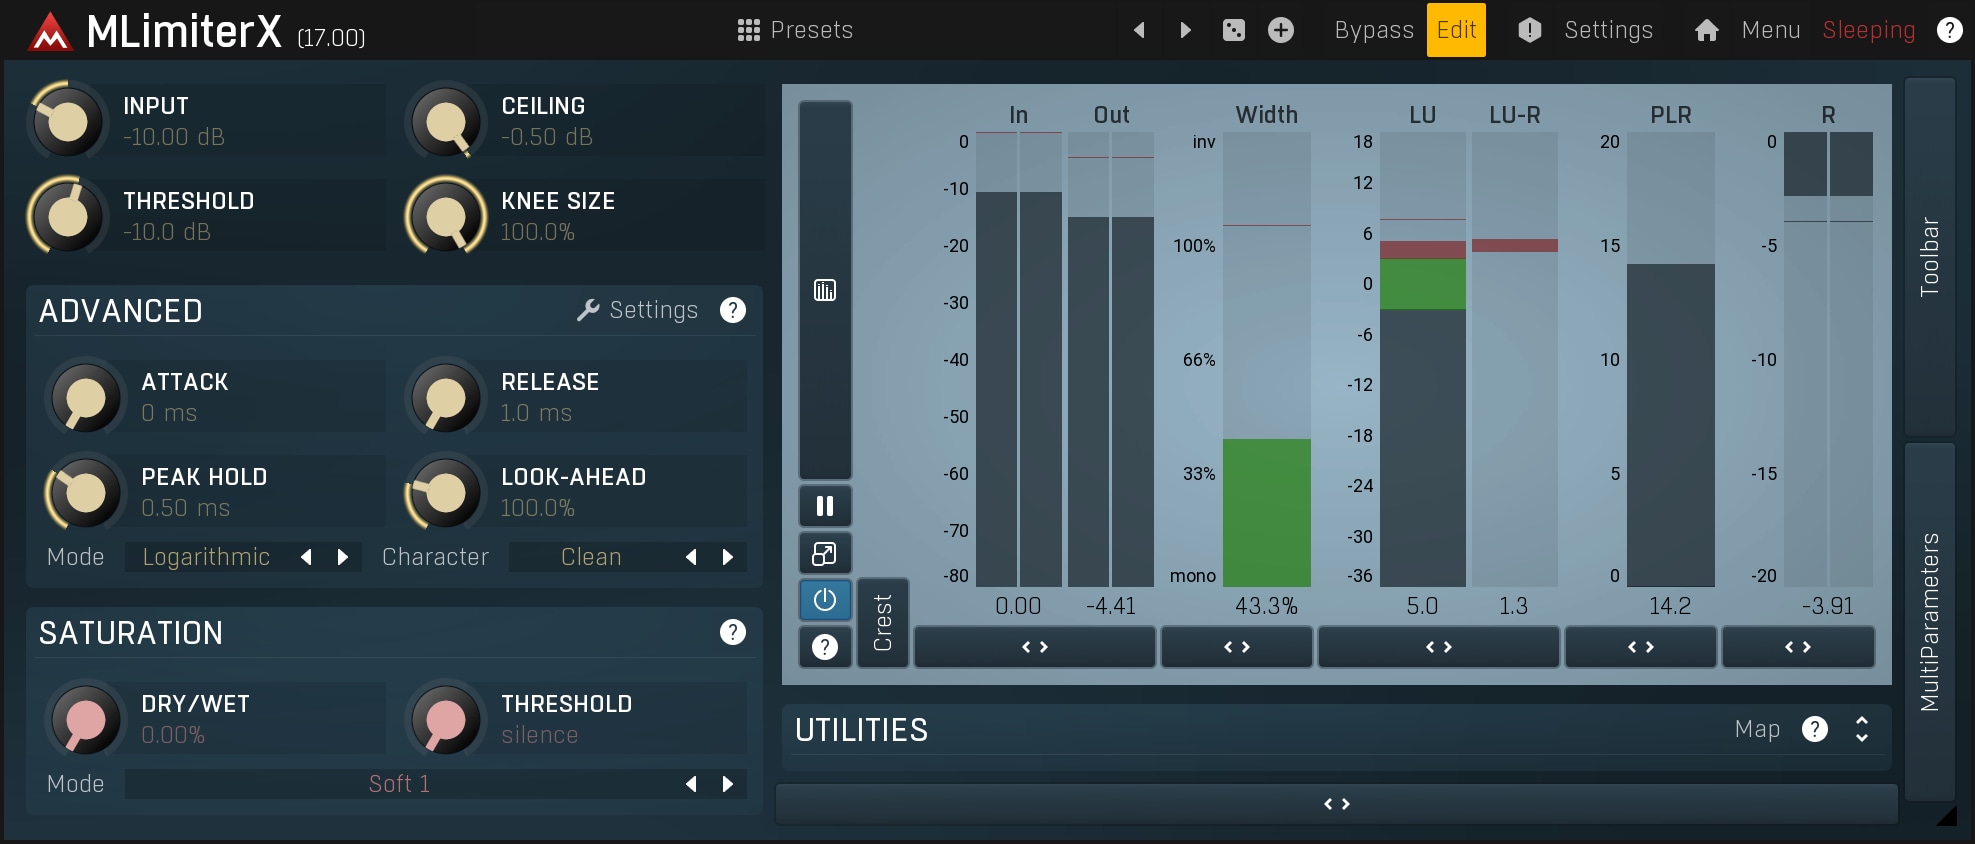
Task: Open the Logarithmic mode dropdown
Action: pos(207,557)
